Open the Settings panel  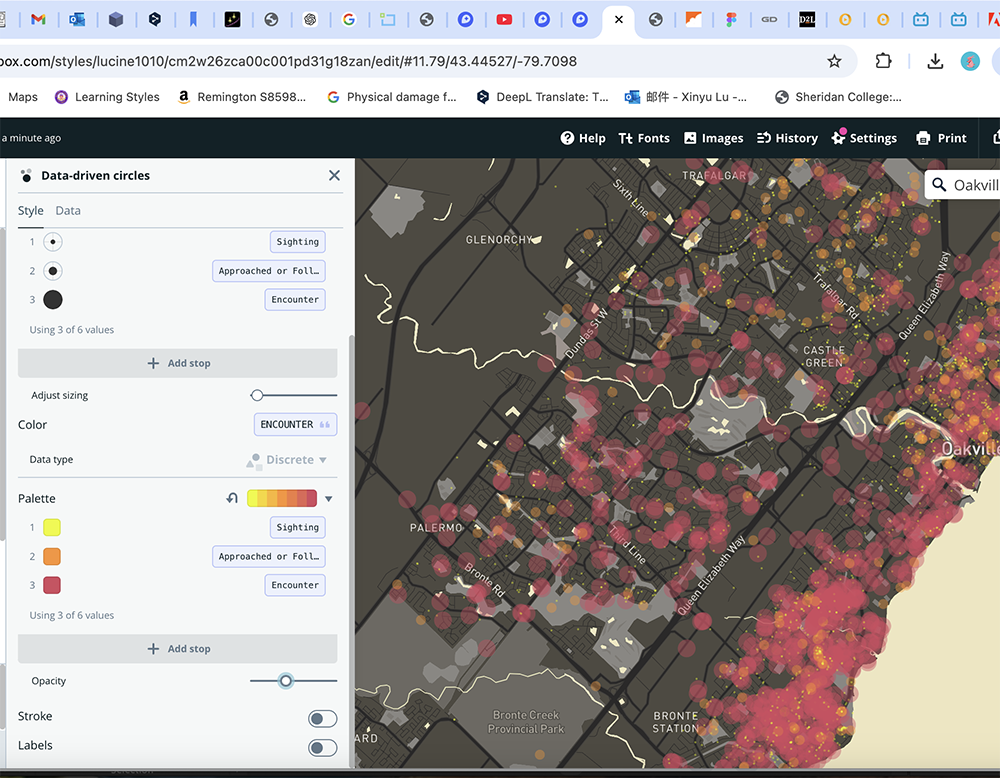pyautogui.click(x=864, y=138)
